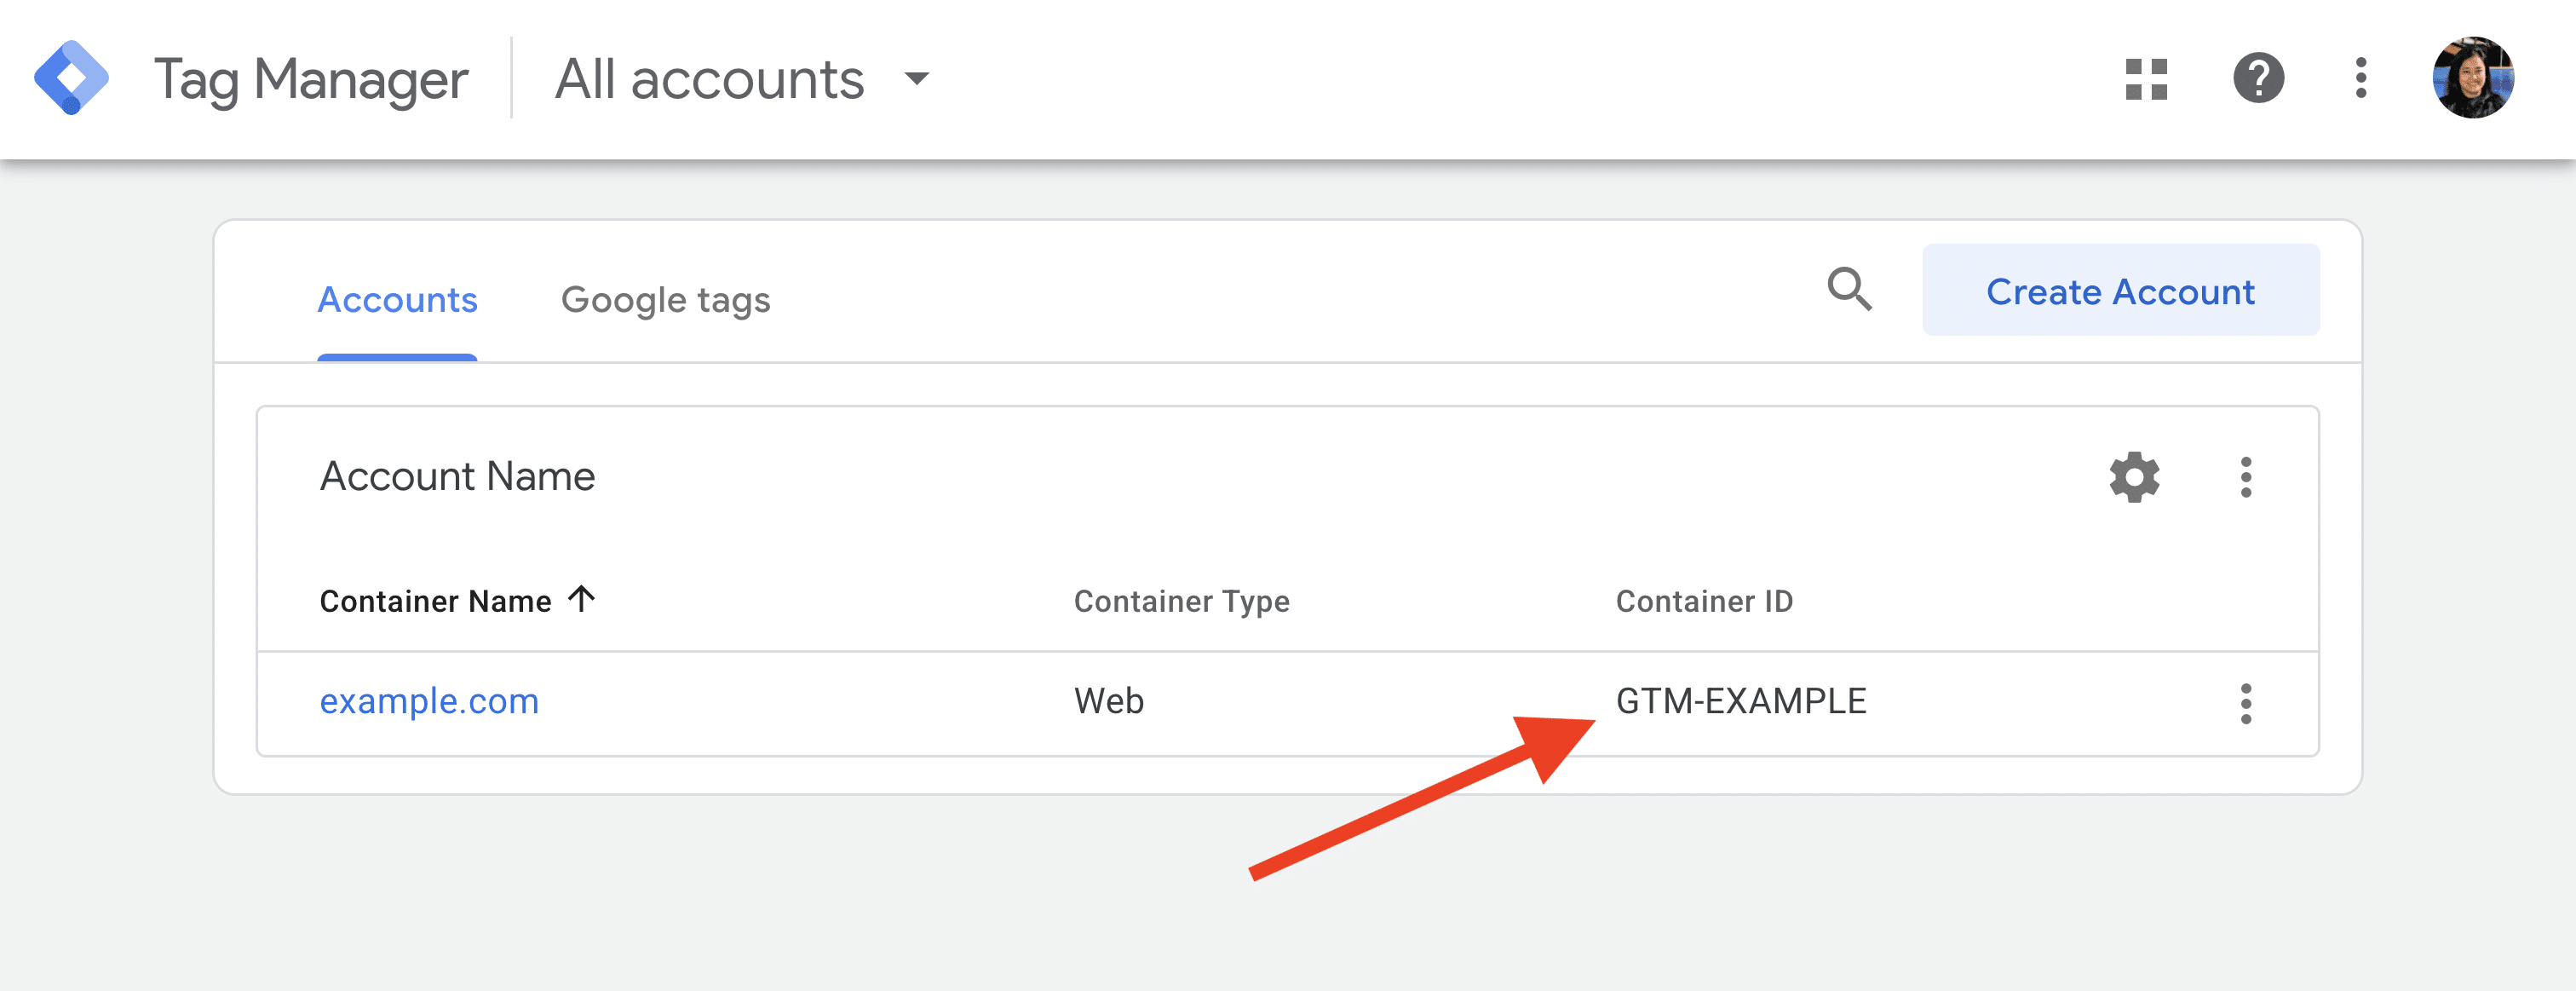2576x991 pixels.
Task: Open the Account Name three-dot menu
Action: point(2246,477)
